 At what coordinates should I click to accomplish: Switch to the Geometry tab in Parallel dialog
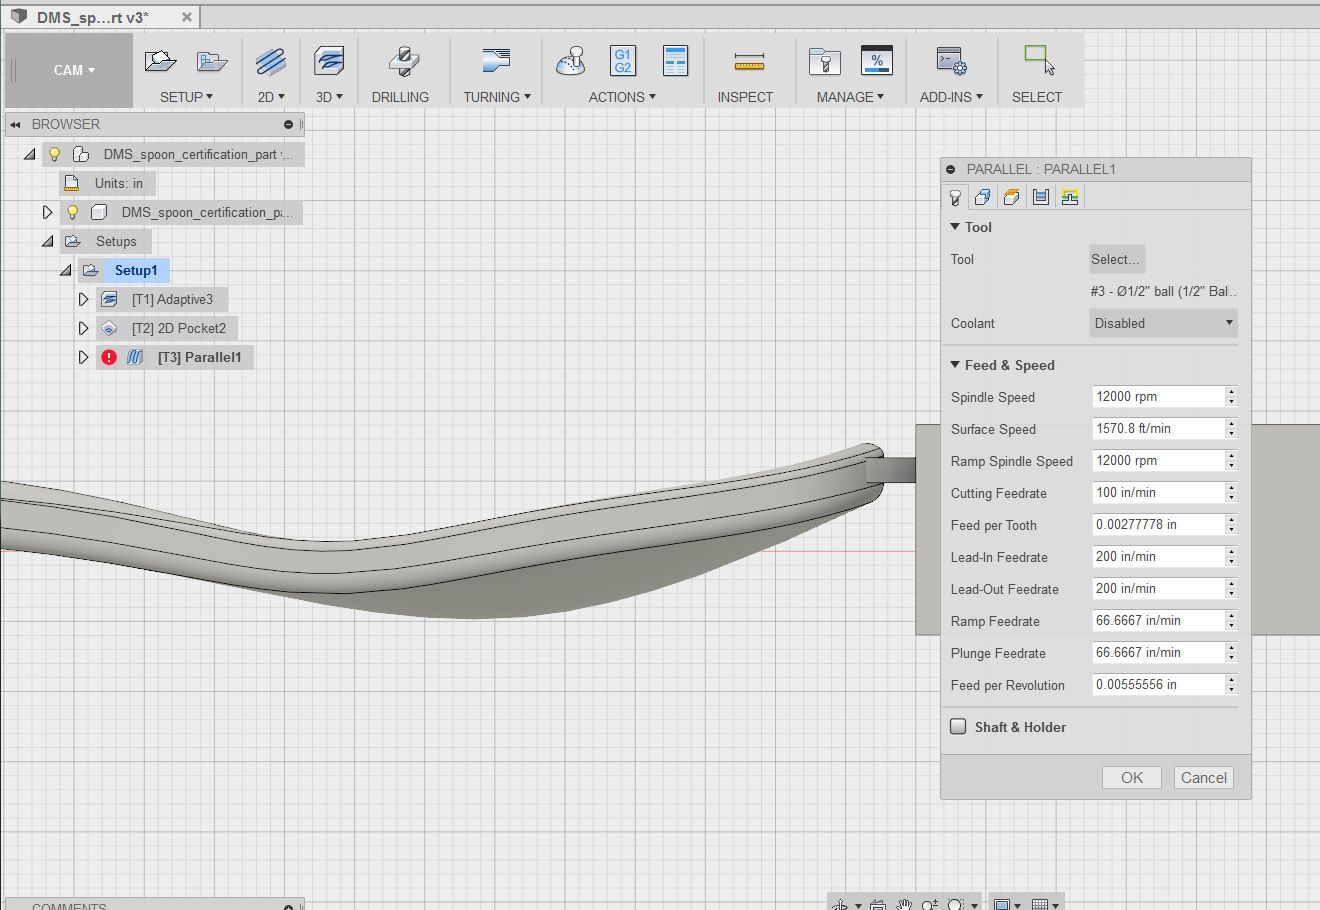pos(983,197)
